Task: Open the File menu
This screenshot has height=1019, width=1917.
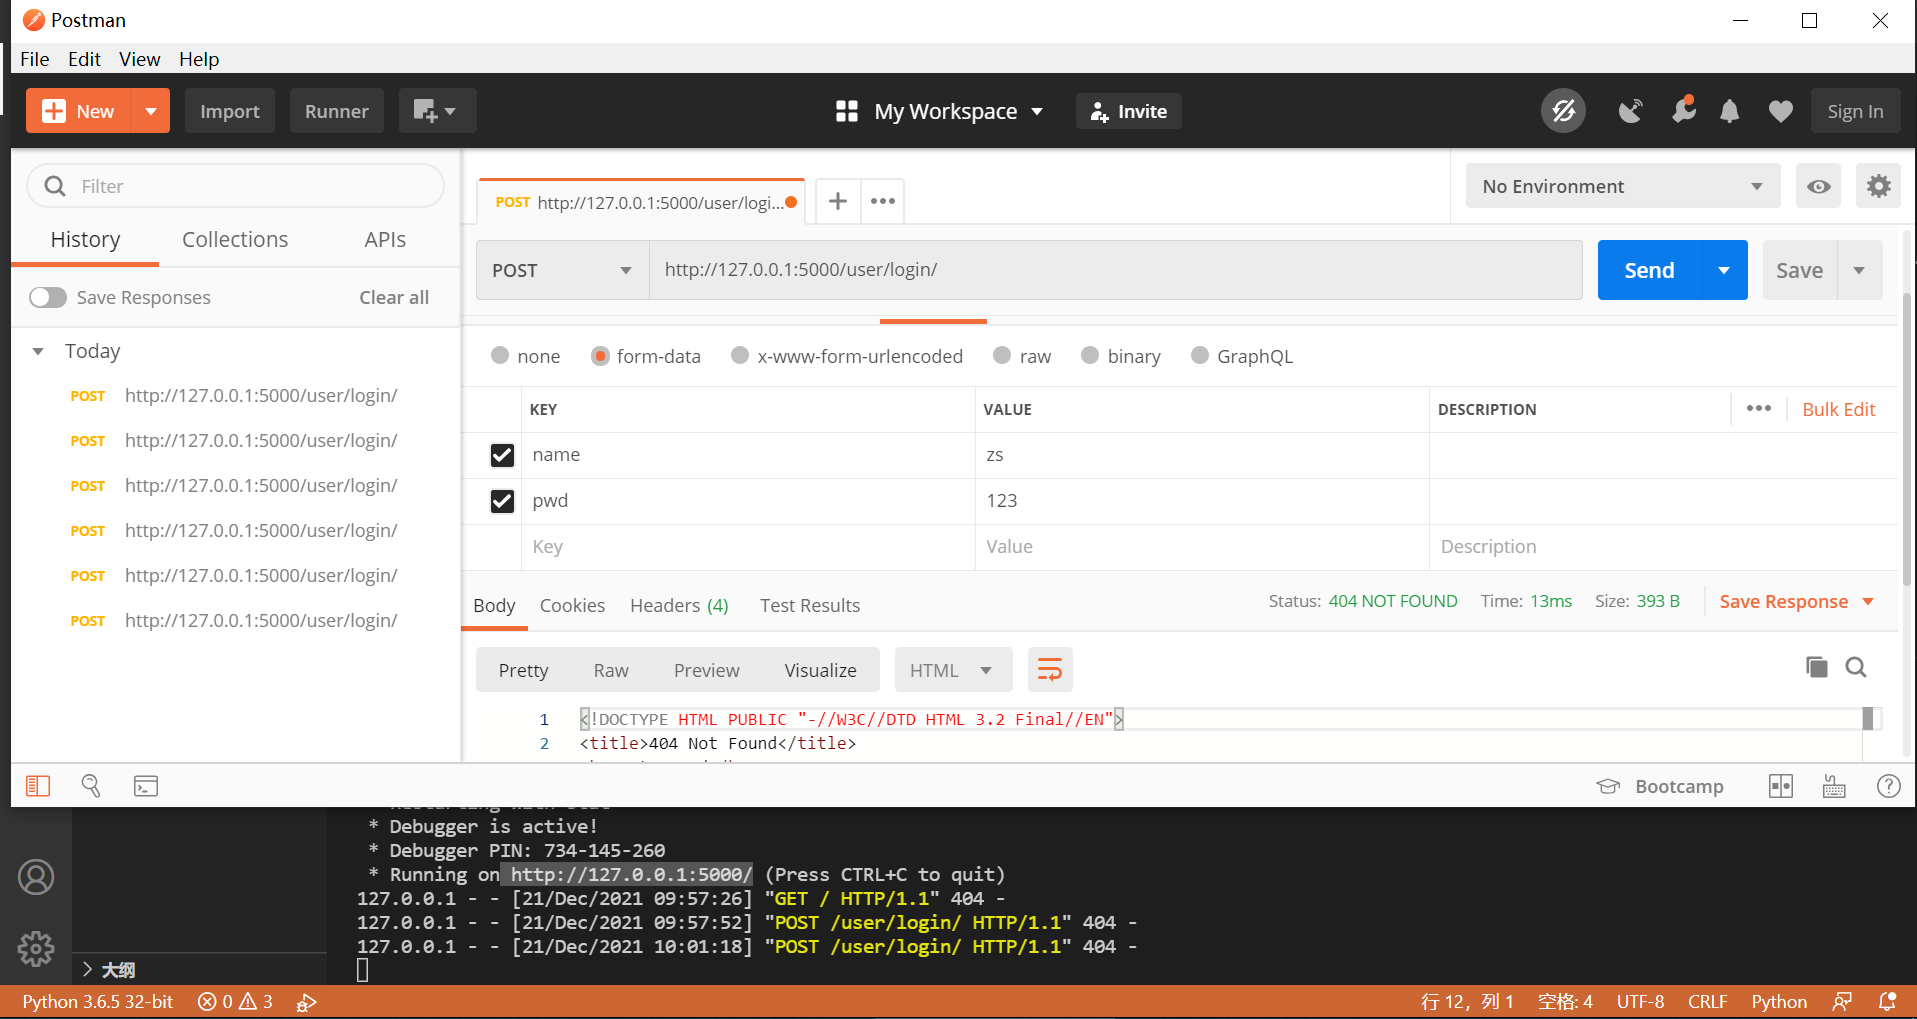Action: click(x=35, y=59)
